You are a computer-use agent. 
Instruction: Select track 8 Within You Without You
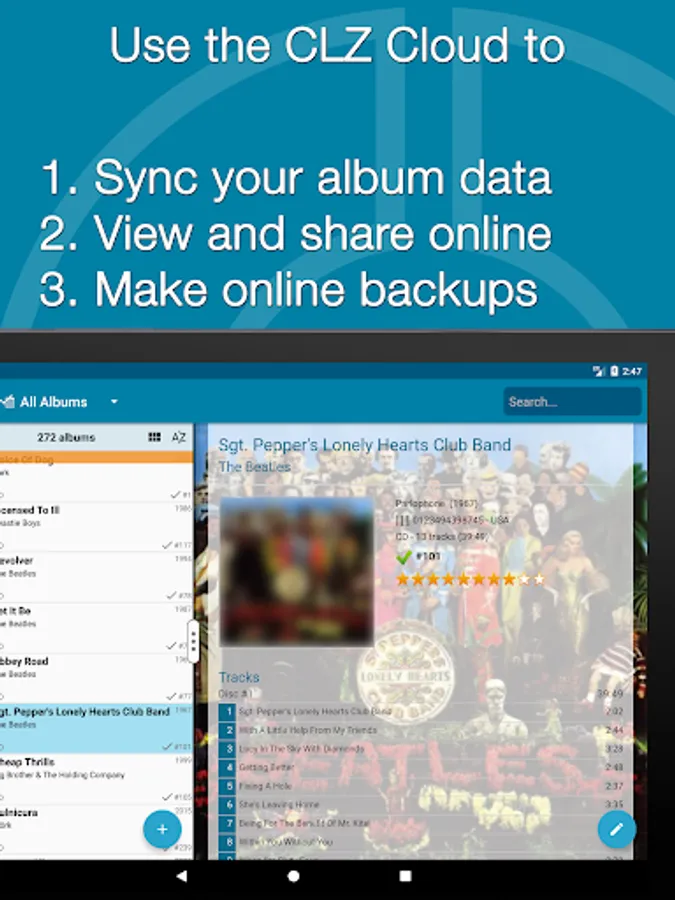421,842
